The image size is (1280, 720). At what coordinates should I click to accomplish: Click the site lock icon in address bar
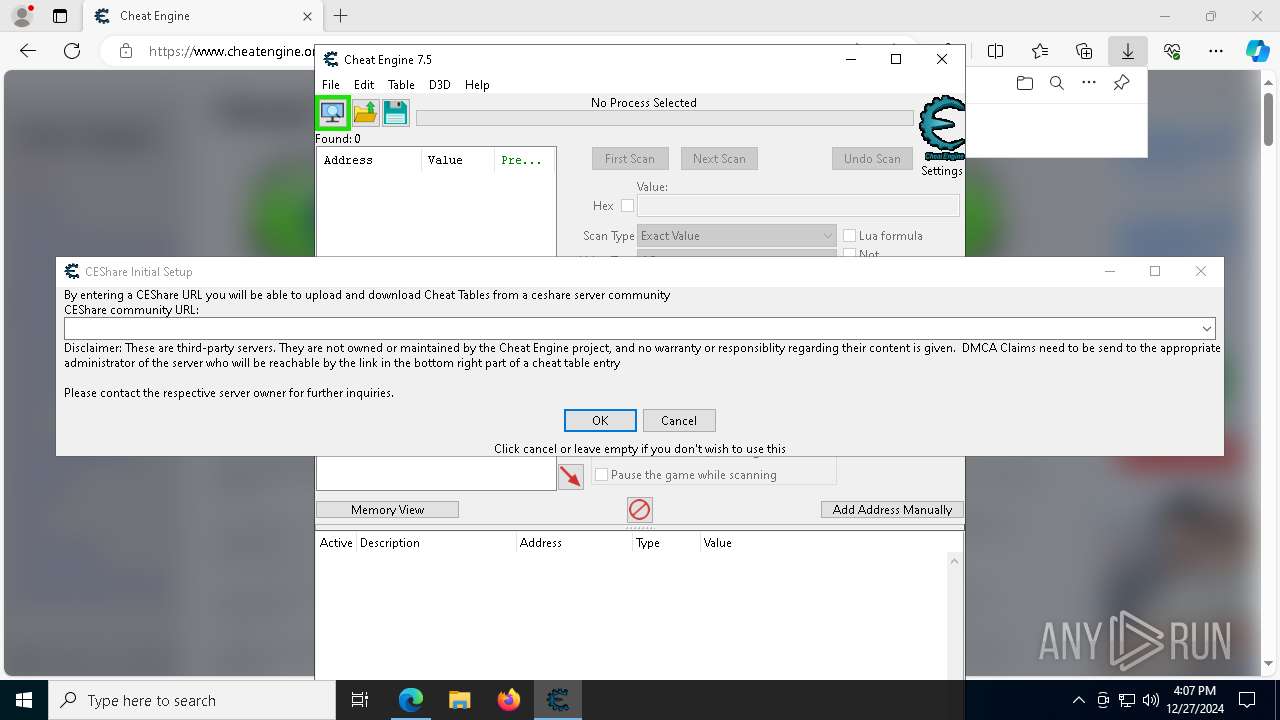(x=126, y=51)
